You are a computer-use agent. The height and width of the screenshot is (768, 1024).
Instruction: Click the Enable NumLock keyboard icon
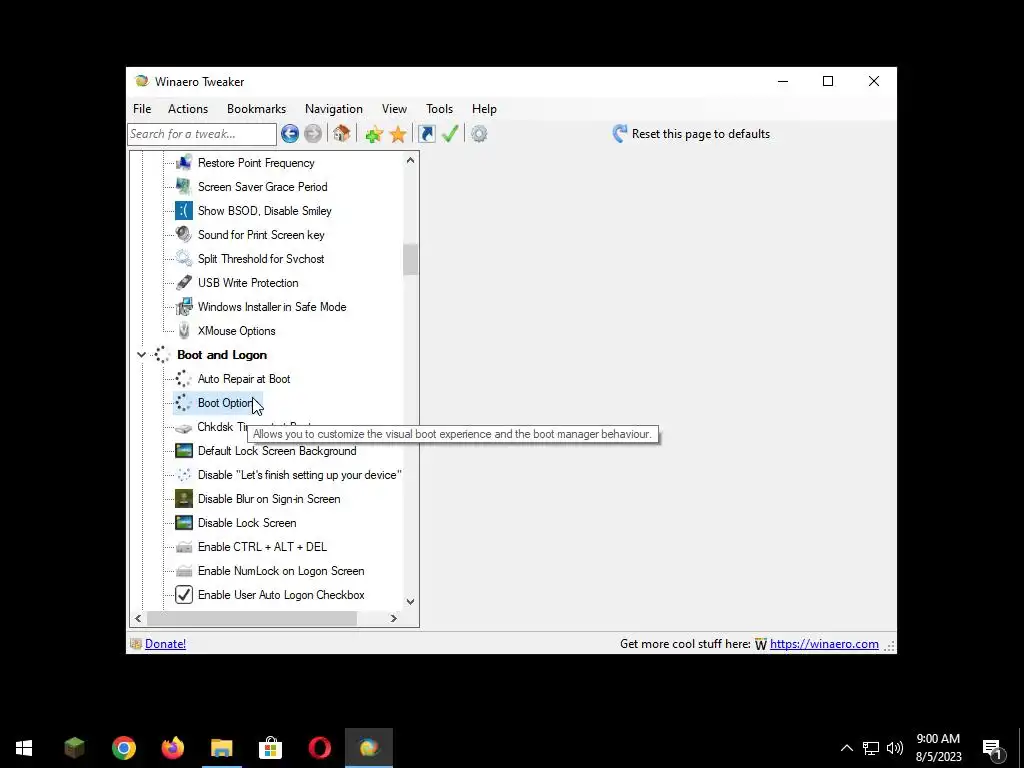click(184, 571)
